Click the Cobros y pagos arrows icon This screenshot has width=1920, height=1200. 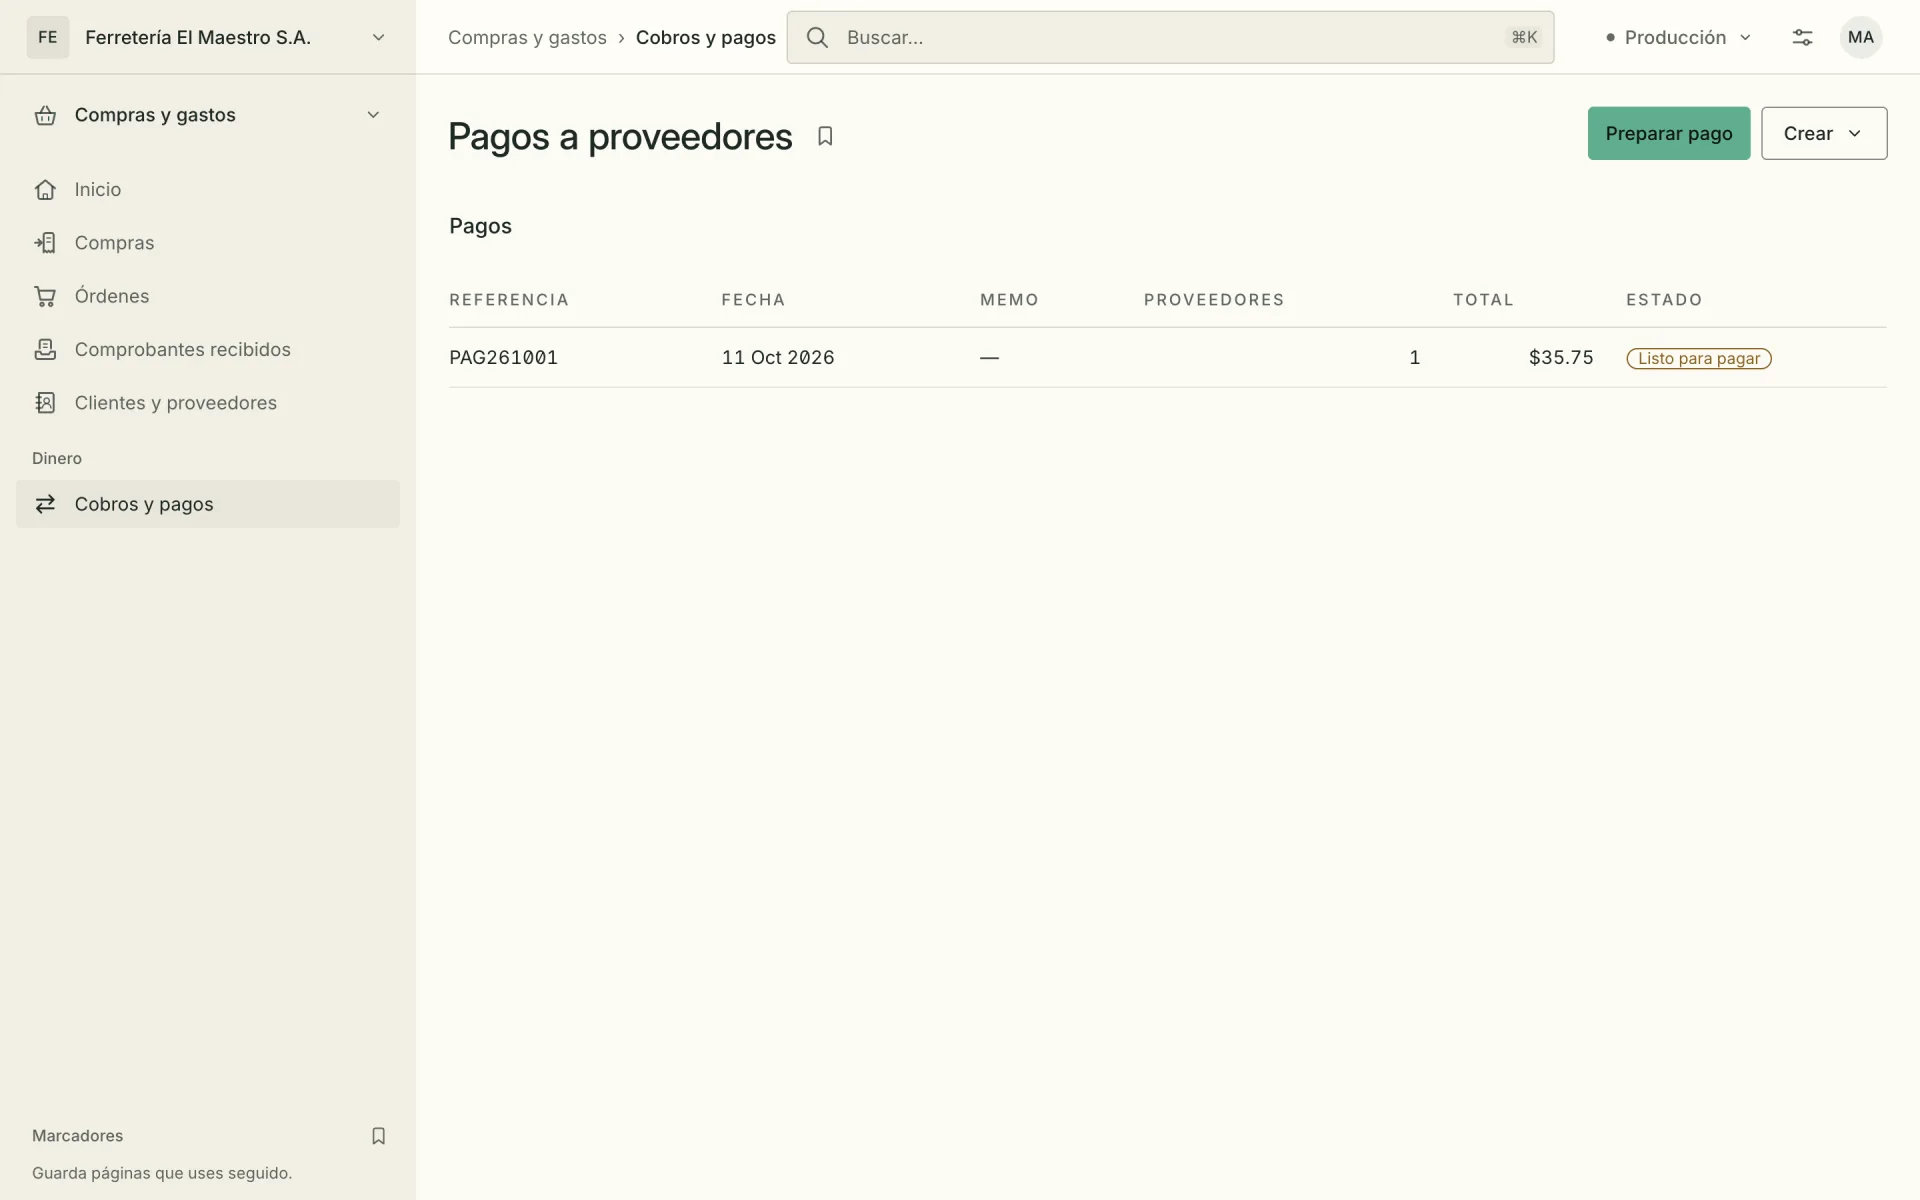(x=45, y=504)
